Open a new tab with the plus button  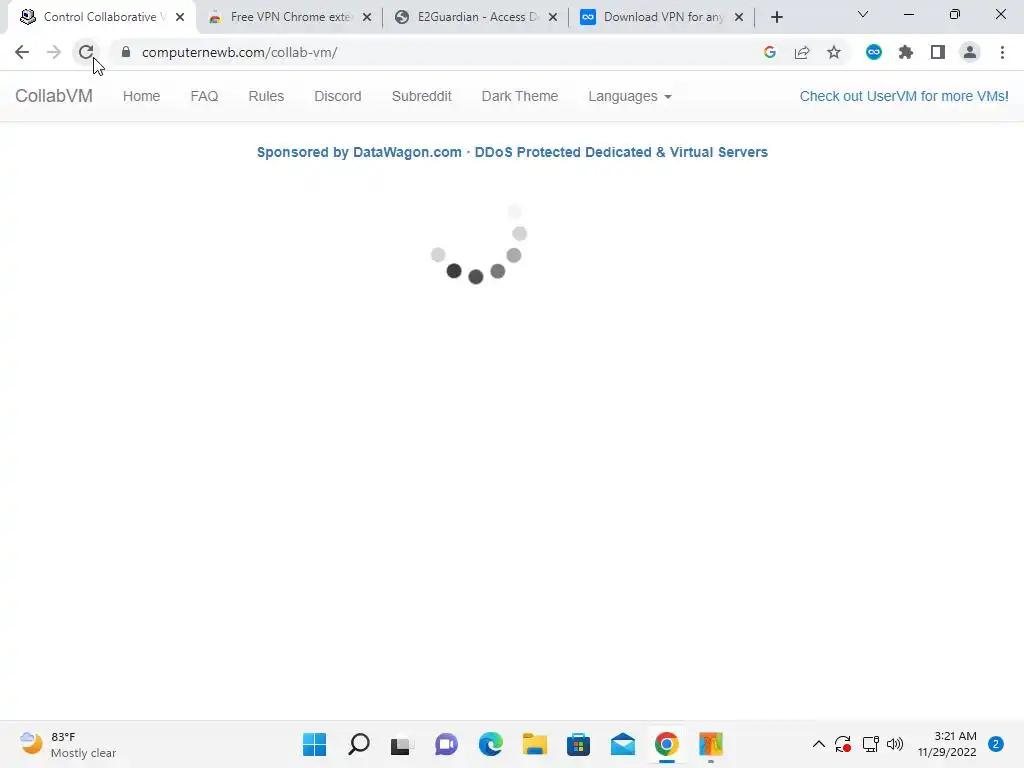tap(776, 17)
